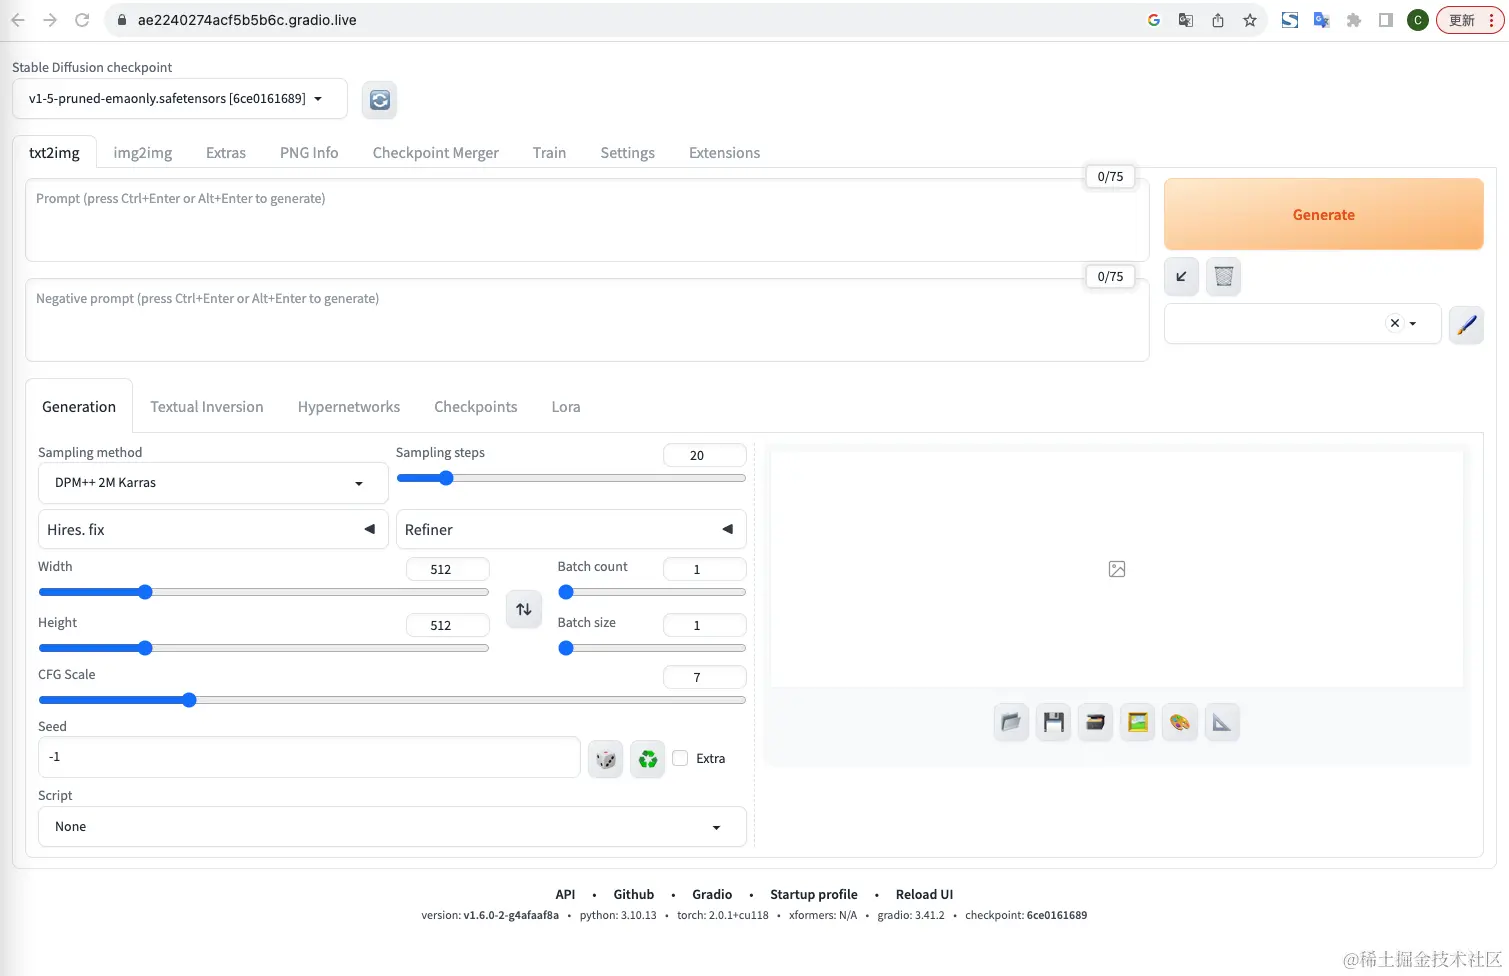This screenshot has width=1509, height=976.
Task: Open the Script dropdown
Action: (x=392, y=827)
